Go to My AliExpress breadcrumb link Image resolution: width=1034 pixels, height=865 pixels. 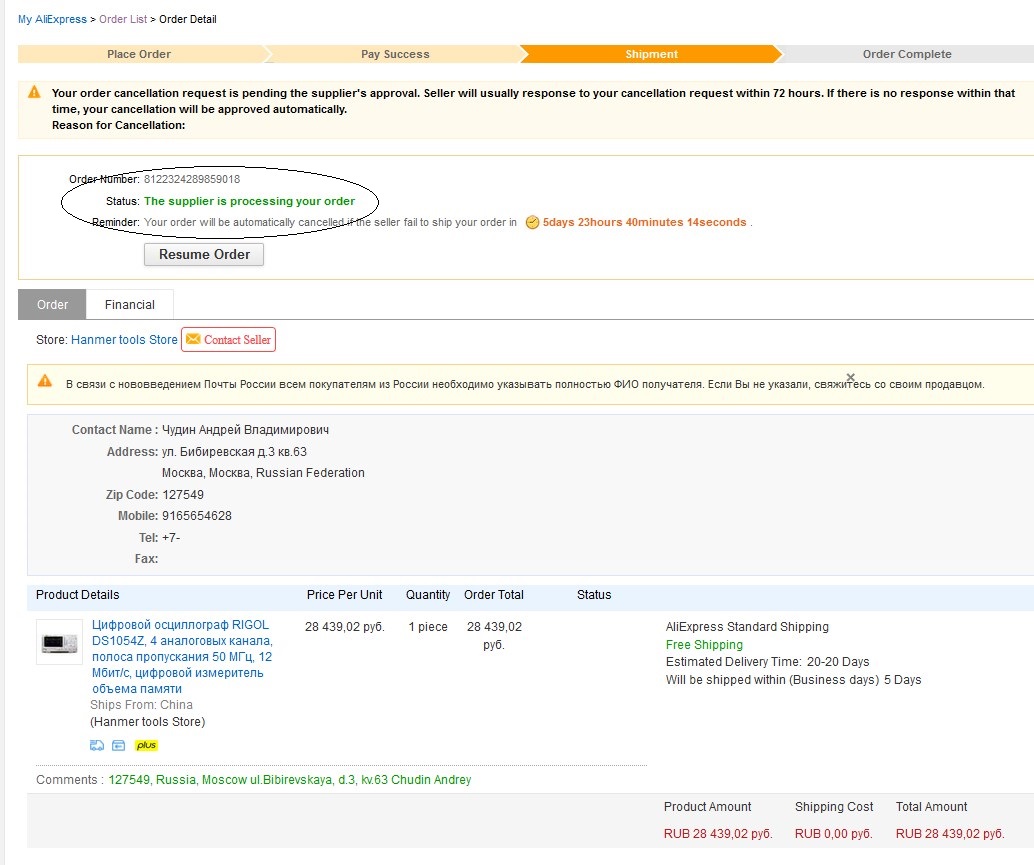[x=52, y=19]
